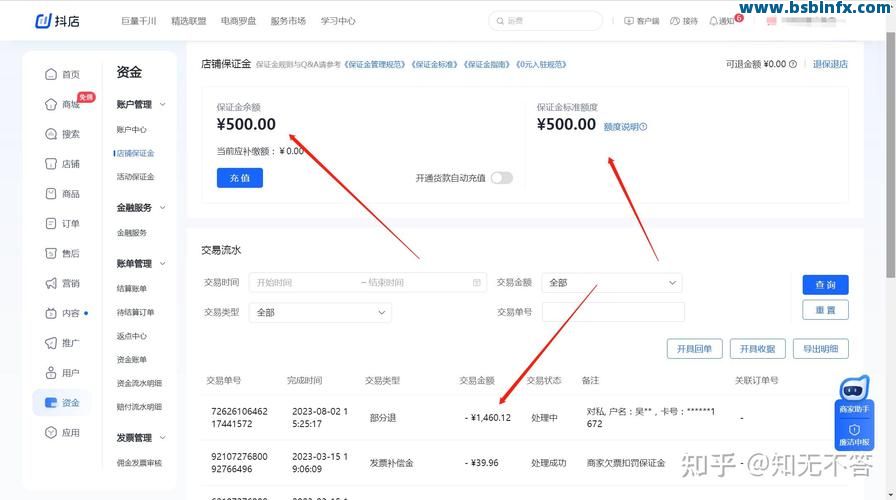
Task: Select 店铺保证金 submenu item
Action: 135,153
